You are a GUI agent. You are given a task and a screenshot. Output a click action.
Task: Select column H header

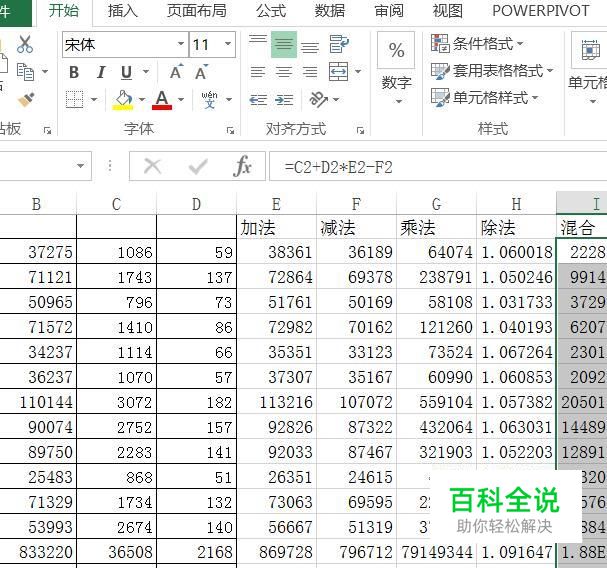[516, 204]
